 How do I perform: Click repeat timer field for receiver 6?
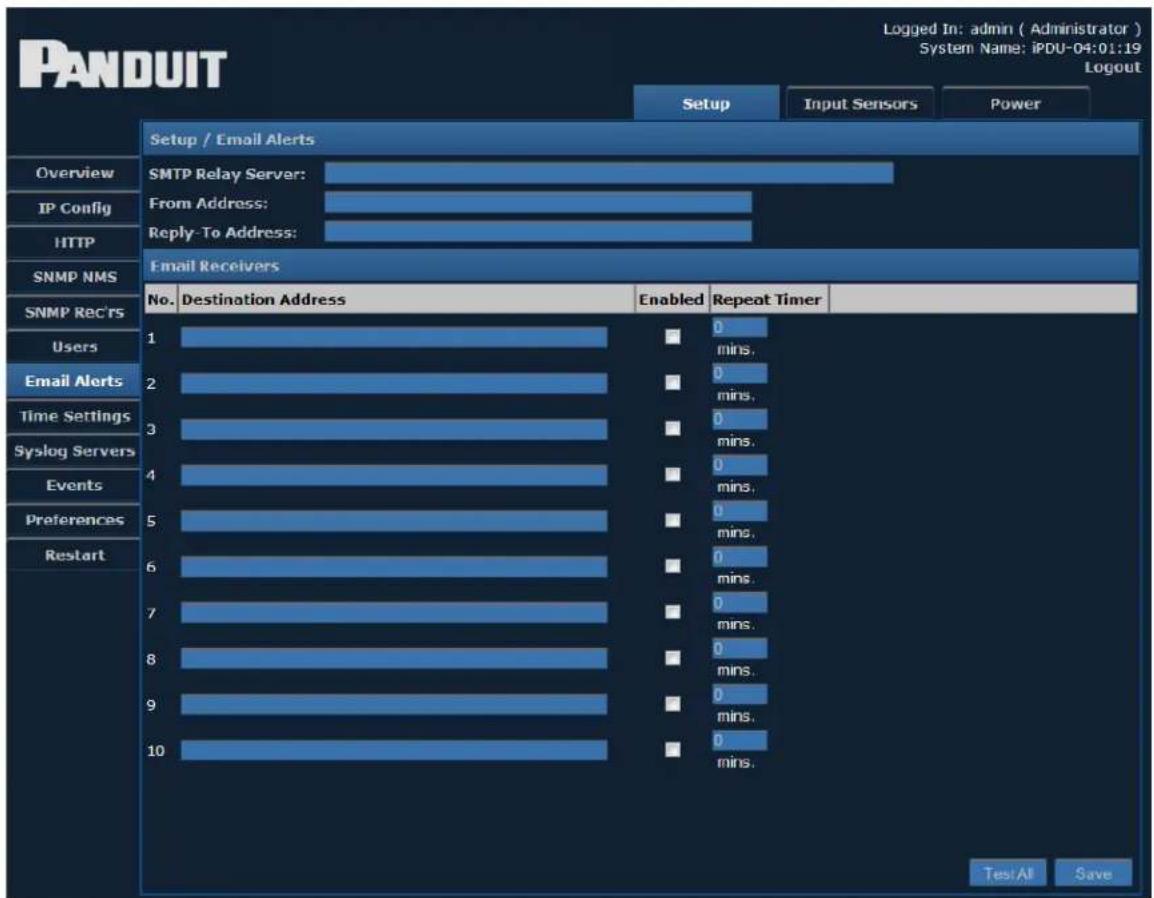(740, 556)
